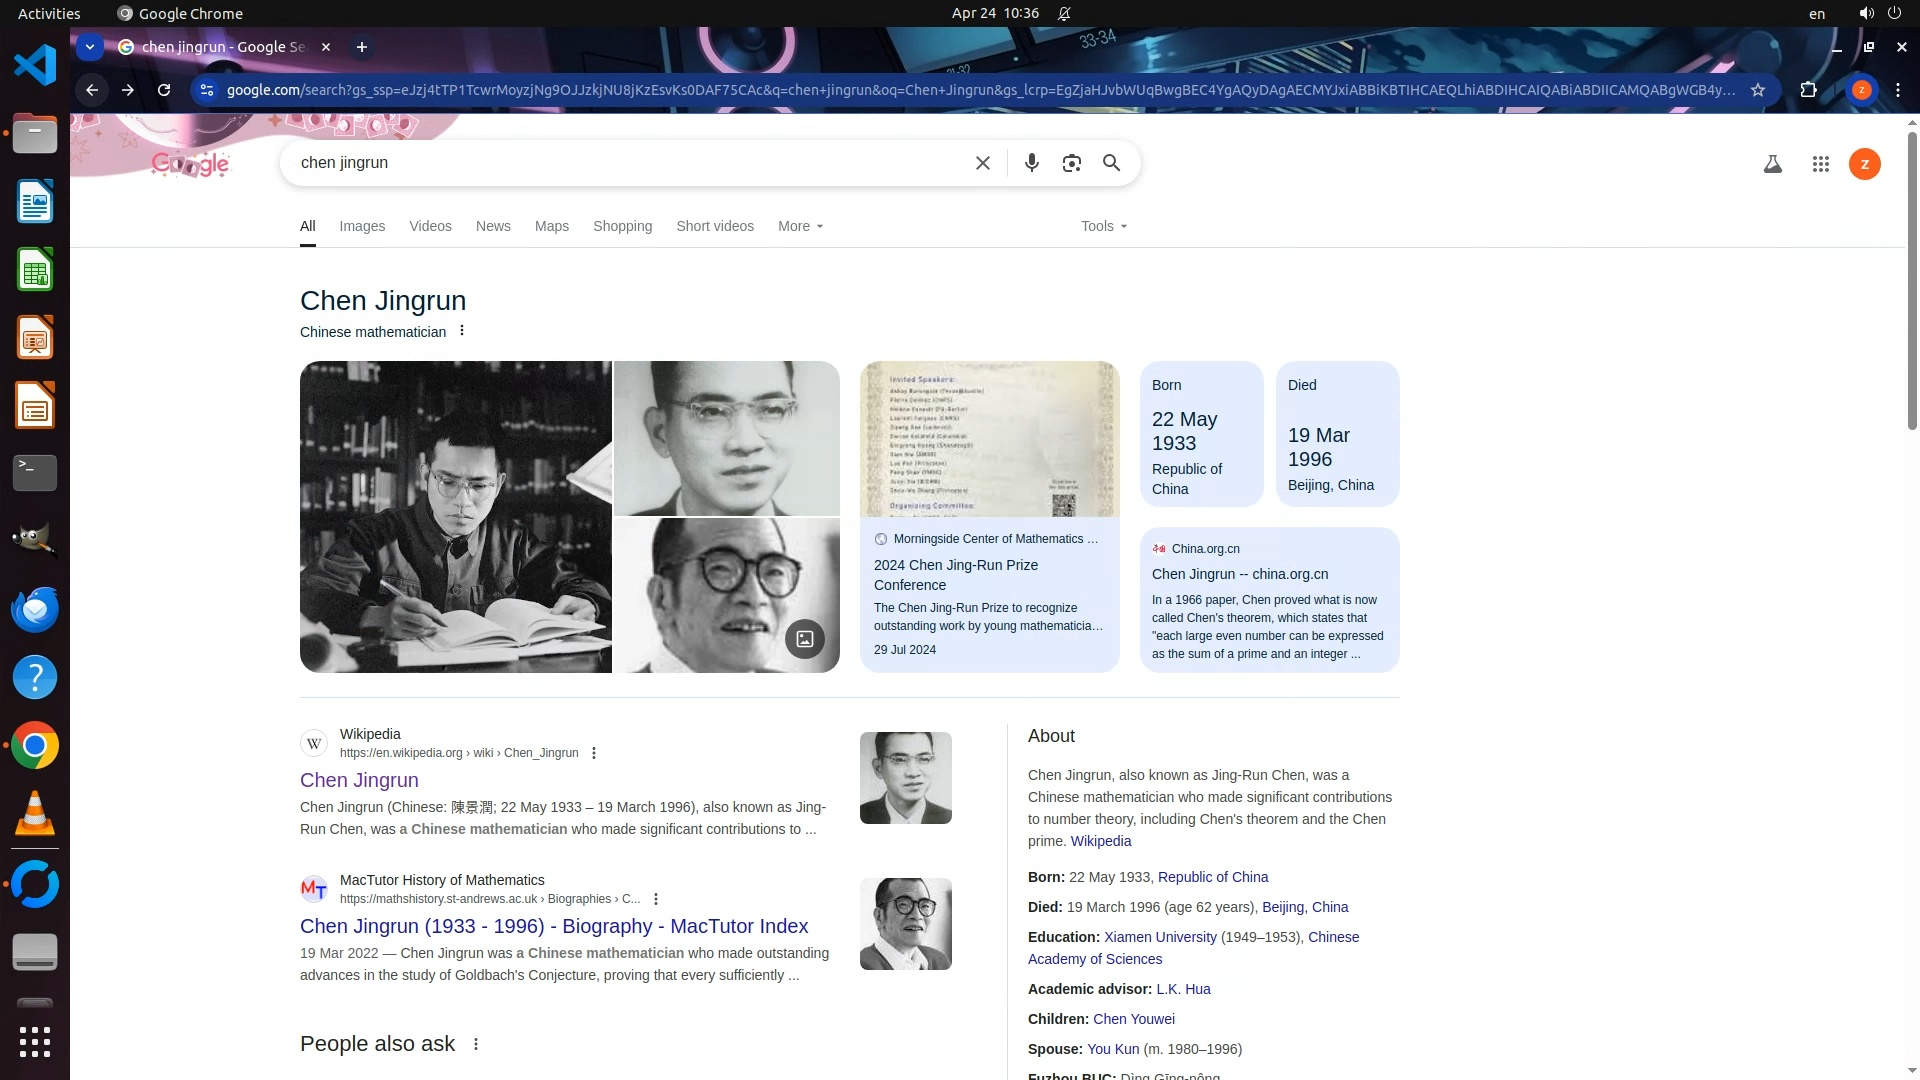Bookmark this page with star icon
The height and width of the screenshot is (1080, 1920).
(x=1757, y=90)
